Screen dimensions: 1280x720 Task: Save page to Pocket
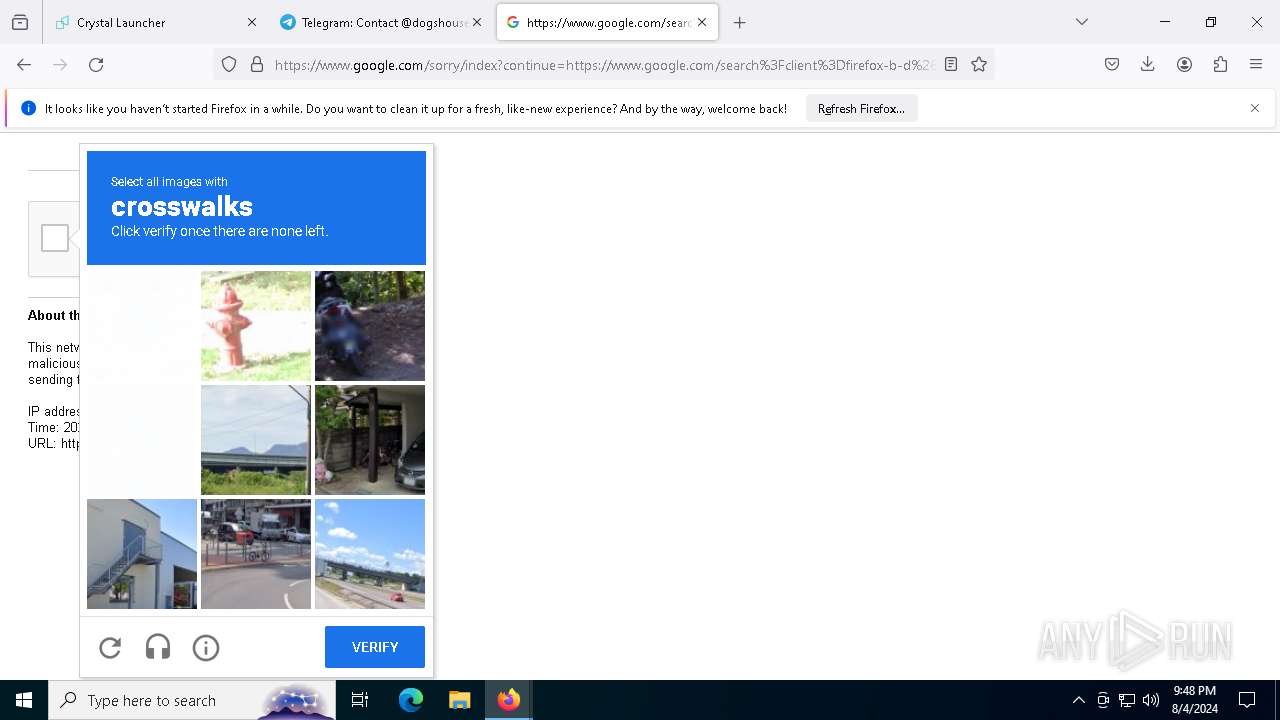(x=1112, y=65)
